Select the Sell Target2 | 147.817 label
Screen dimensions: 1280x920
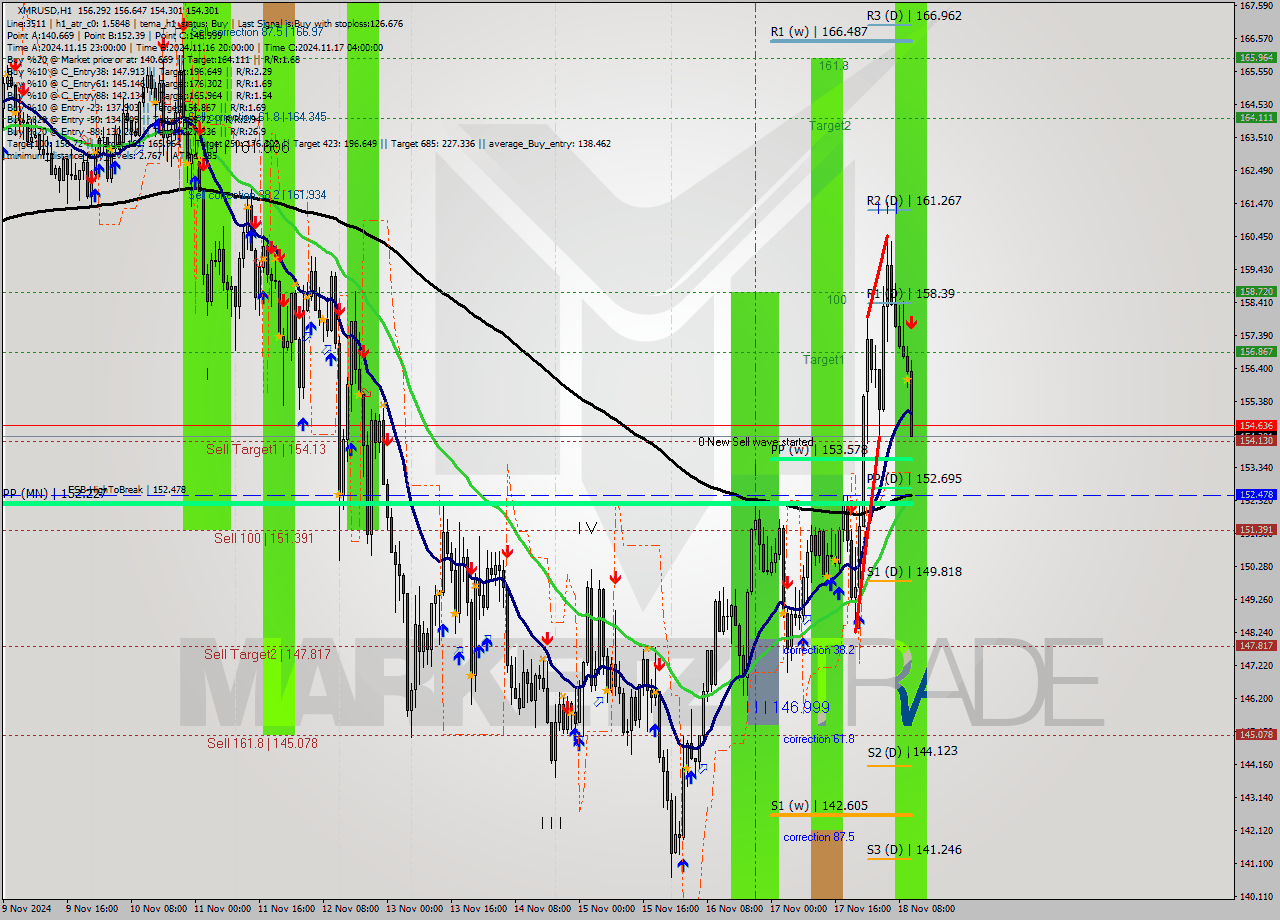tap(267, 653)
